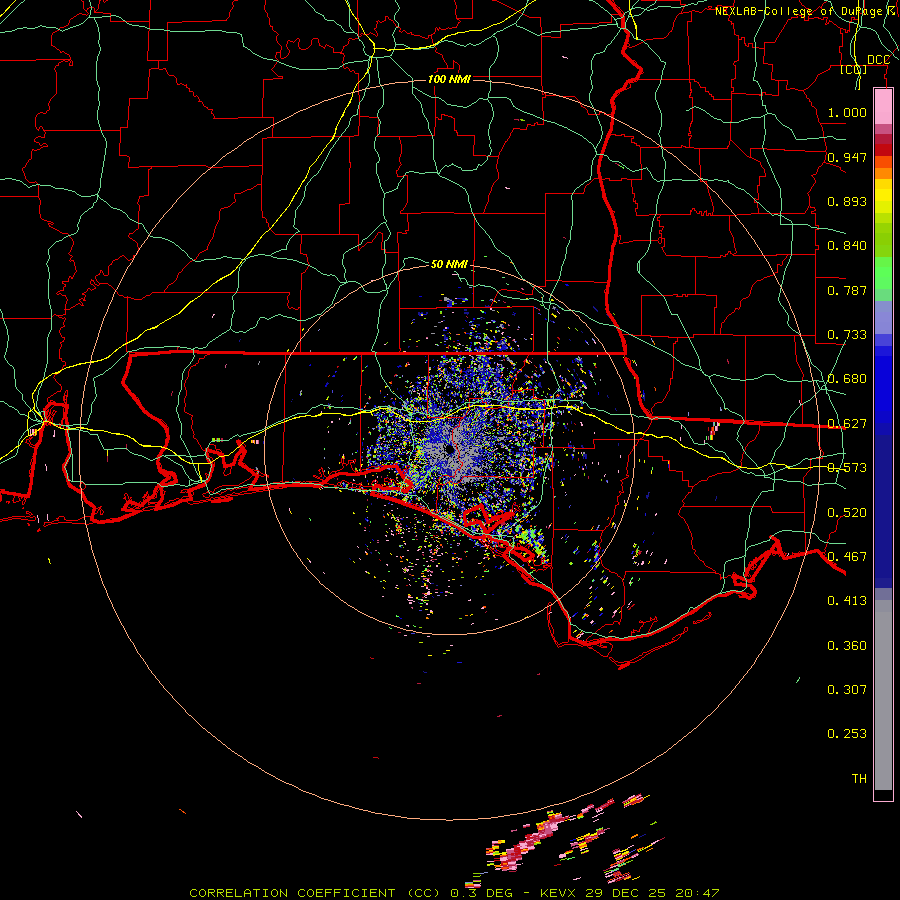Image resolution: width=900 pixels, height=900 pixels.
Task: Select the 0.947 scale value
Action: [847, 157]
